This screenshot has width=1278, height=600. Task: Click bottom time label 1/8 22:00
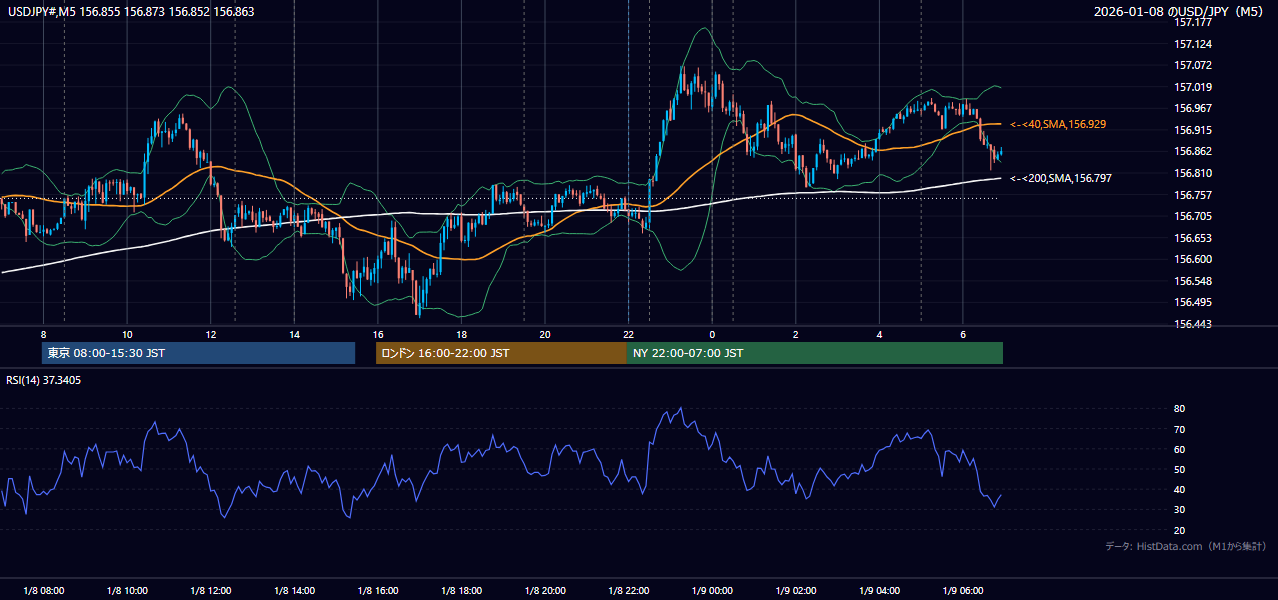[x=629, y=590]
